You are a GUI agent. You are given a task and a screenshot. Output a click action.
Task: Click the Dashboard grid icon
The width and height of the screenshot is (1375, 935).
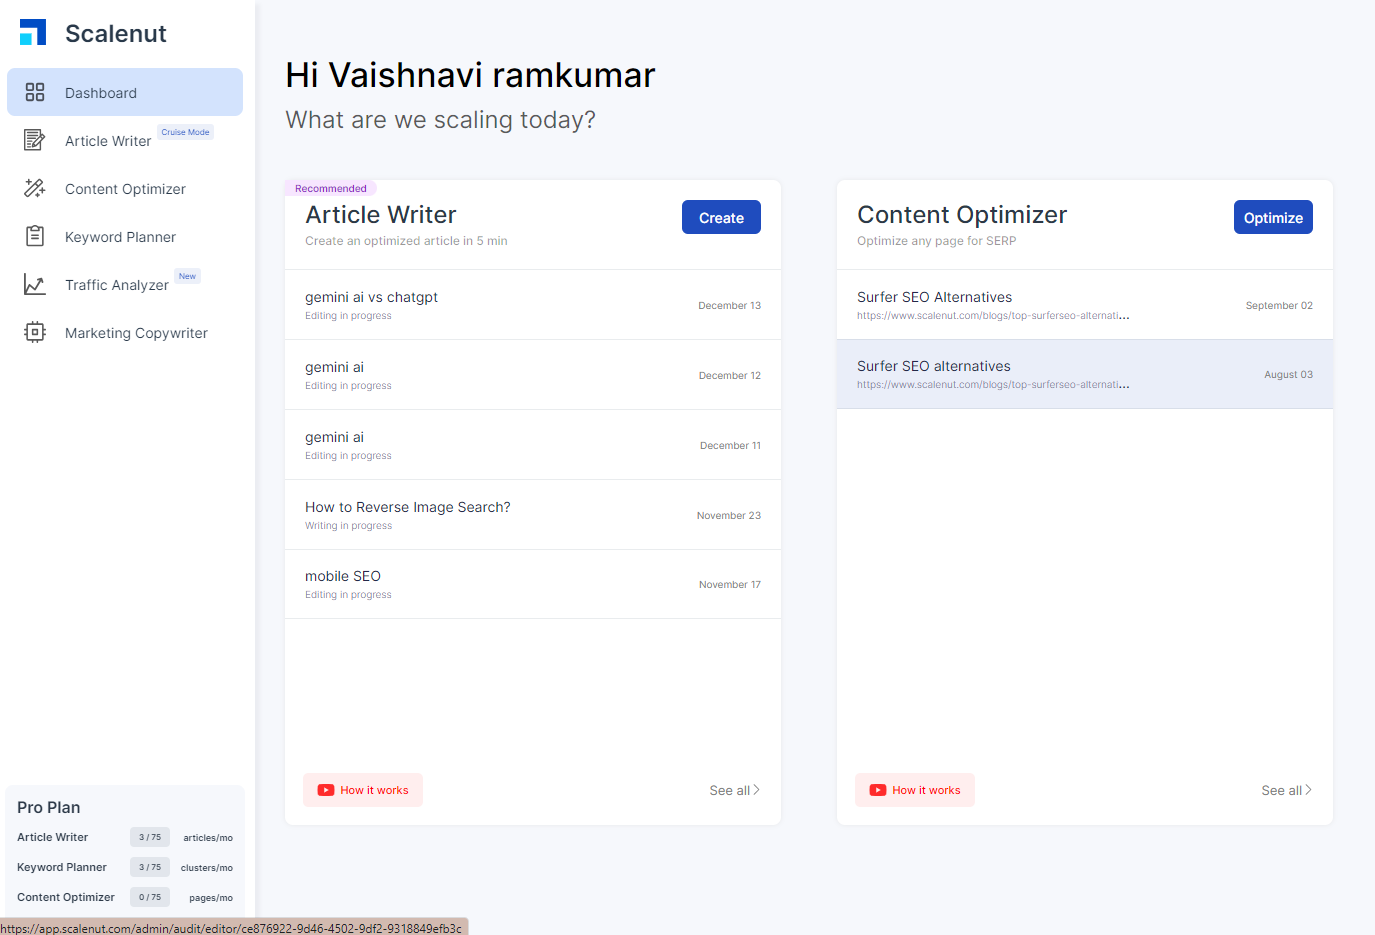coord(35,92)
